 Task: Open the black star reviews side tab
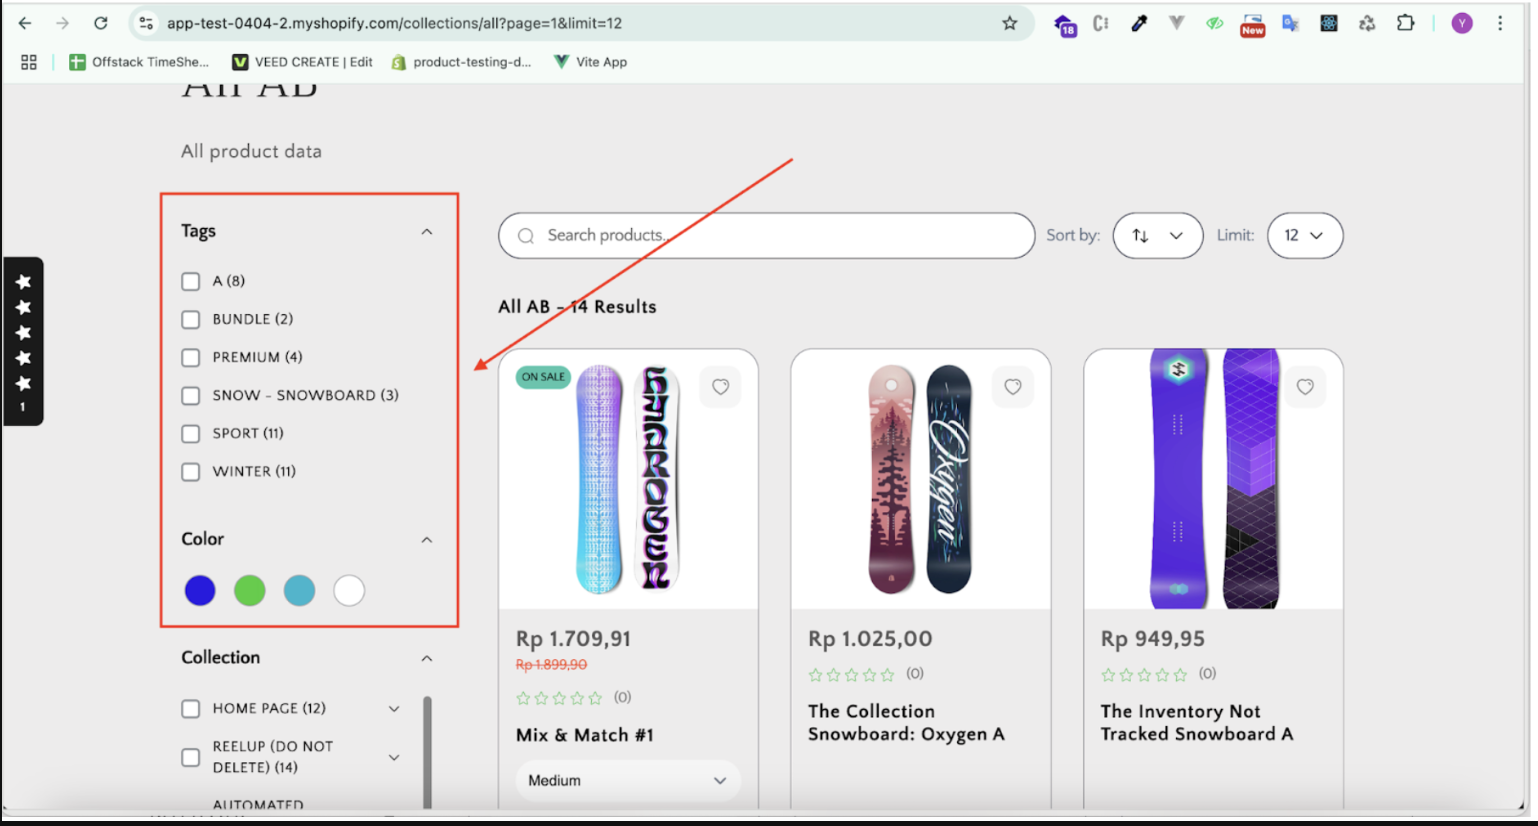[x=23, y=341]
